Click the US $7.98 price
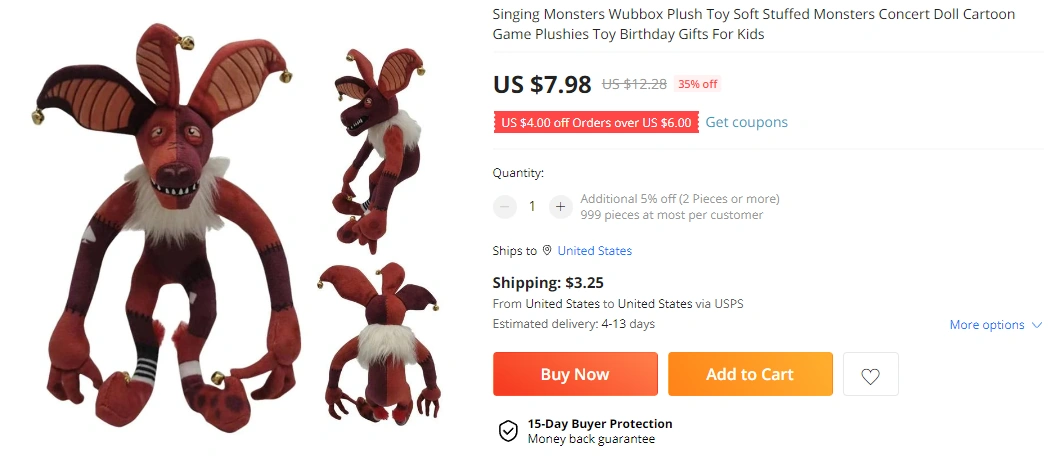The height and width of the screenshot is (461, 1060). coord(542,84)
